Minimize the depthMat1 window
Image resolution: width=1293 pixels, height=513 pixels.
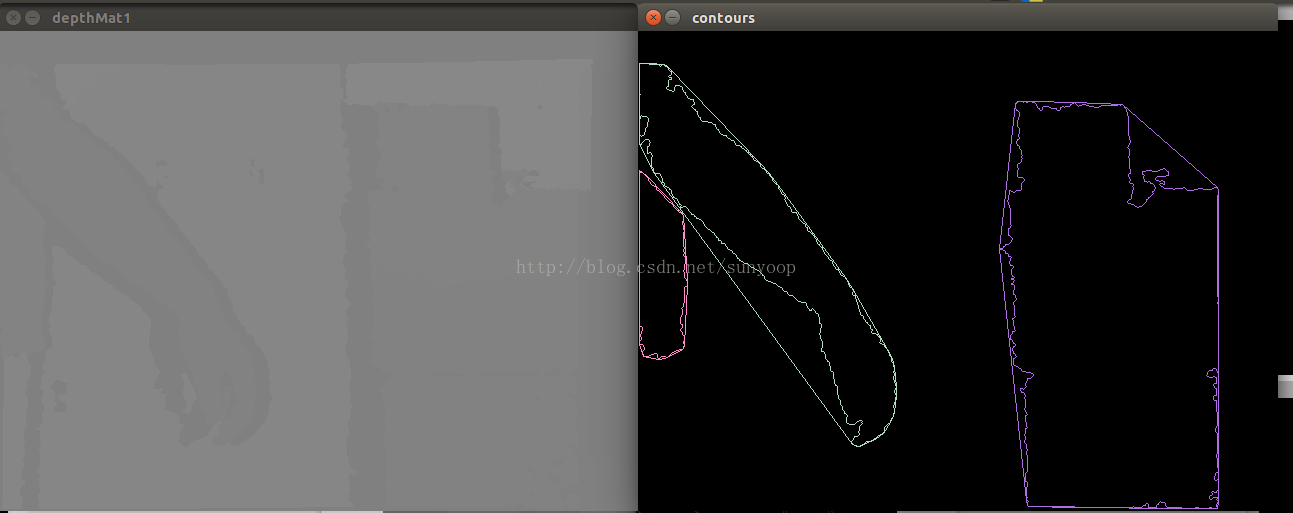click(32, 18)
